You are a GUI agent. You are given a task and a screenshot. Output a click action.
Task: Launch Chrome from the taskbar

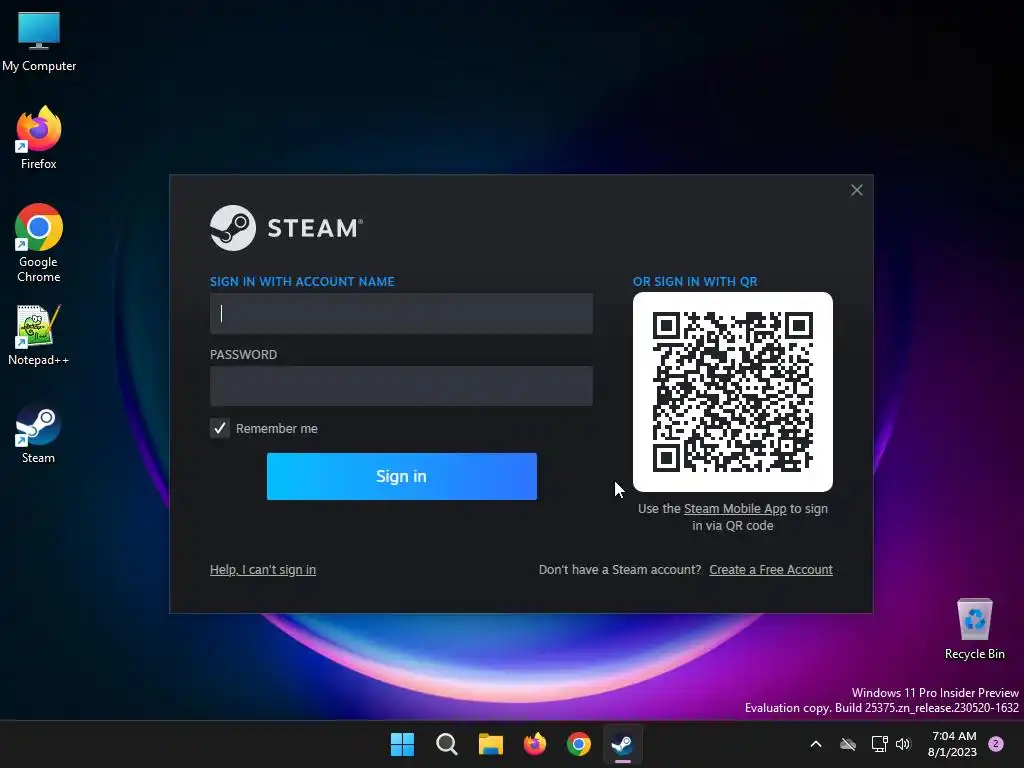click(579, 744)
